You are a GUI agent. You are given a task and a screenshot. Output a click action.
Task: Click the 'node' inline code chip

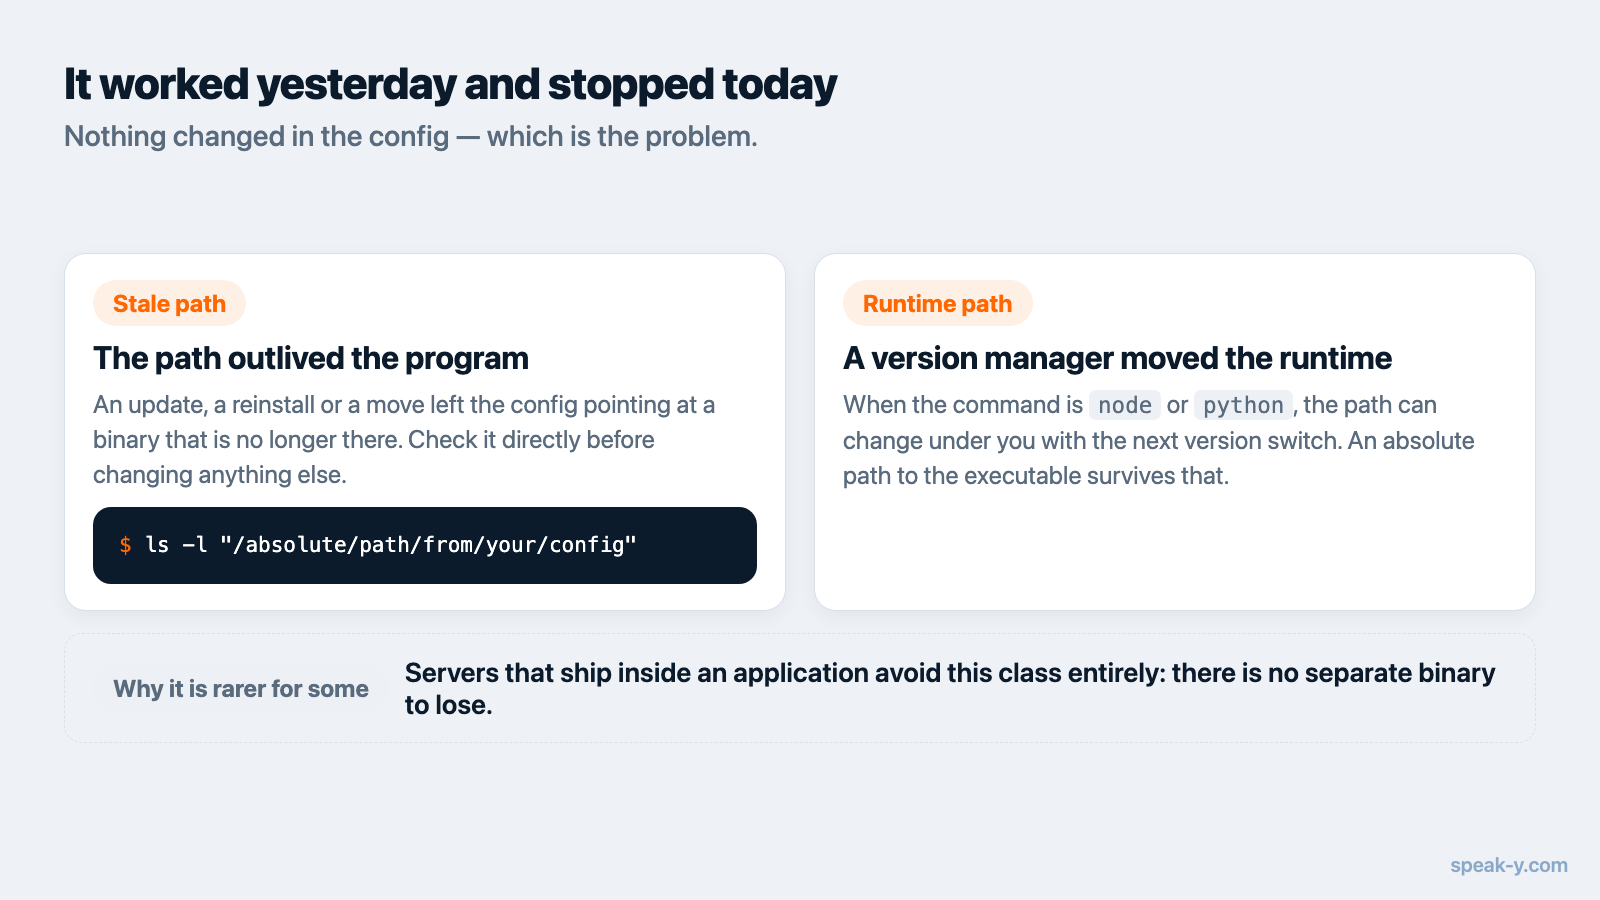pos(1125,405)
